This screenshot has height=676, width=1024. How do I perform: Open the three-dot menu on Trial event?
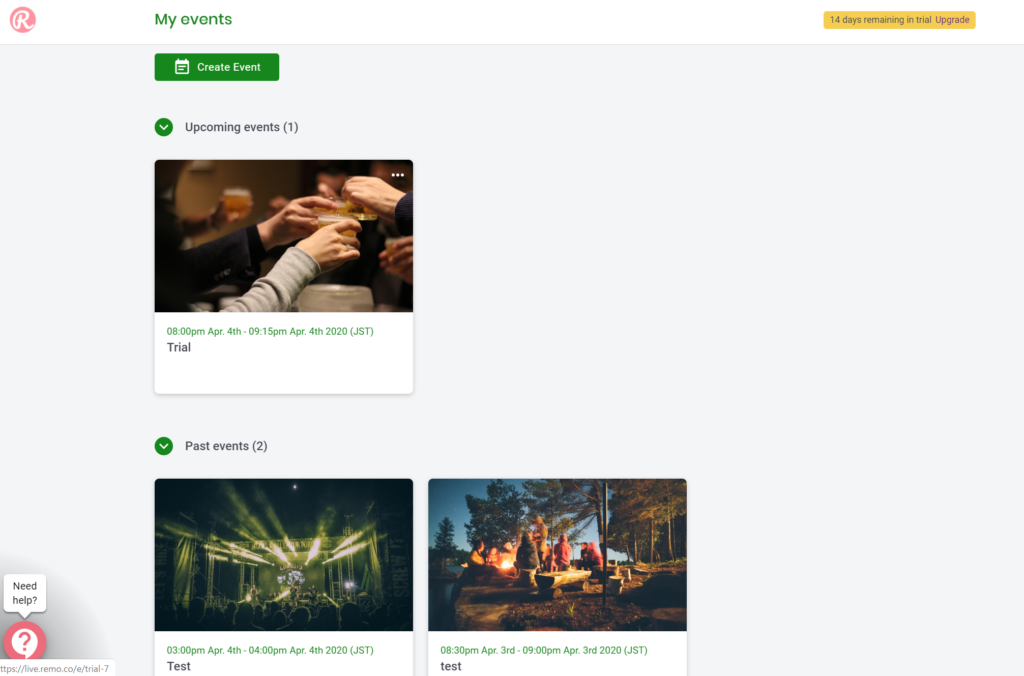point(398,175)
